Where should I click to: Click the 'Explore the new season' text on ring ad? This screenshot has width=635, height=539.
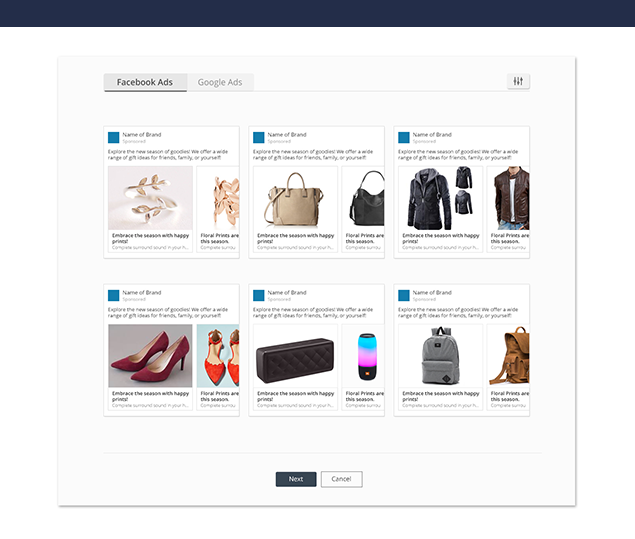click(168, 155)
